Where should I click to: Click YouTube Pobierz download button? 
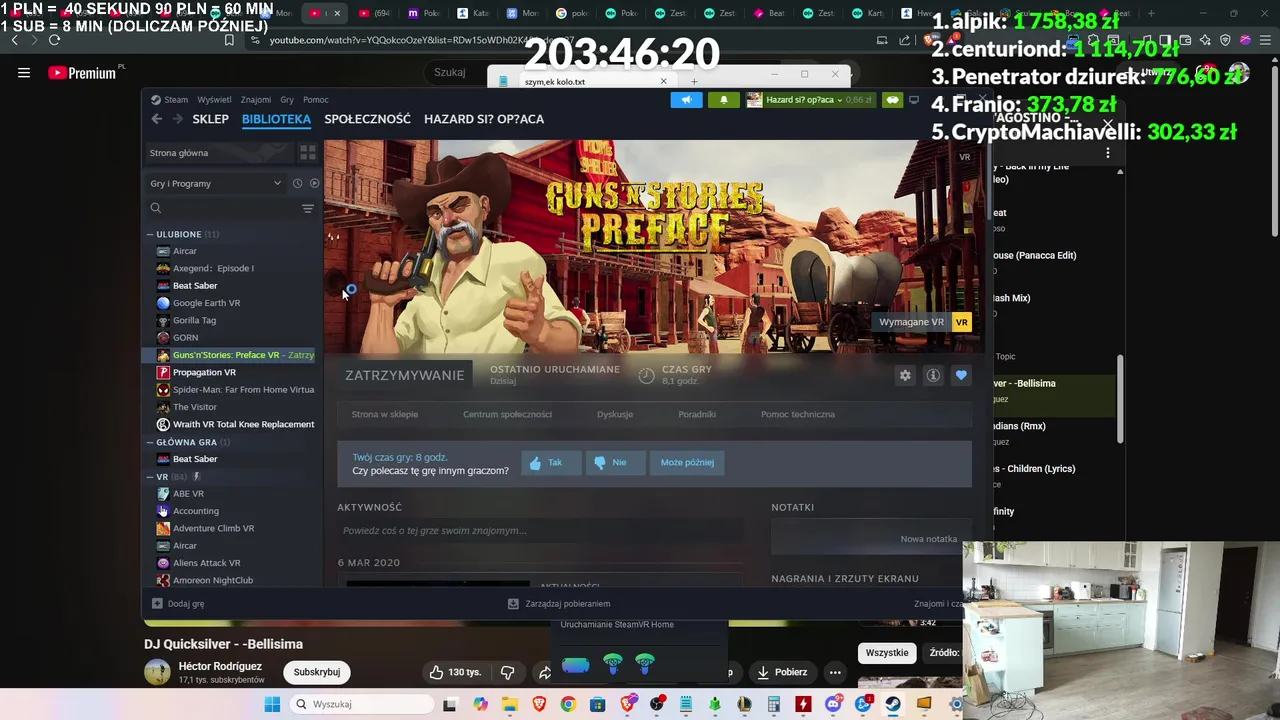pos(781,672)
